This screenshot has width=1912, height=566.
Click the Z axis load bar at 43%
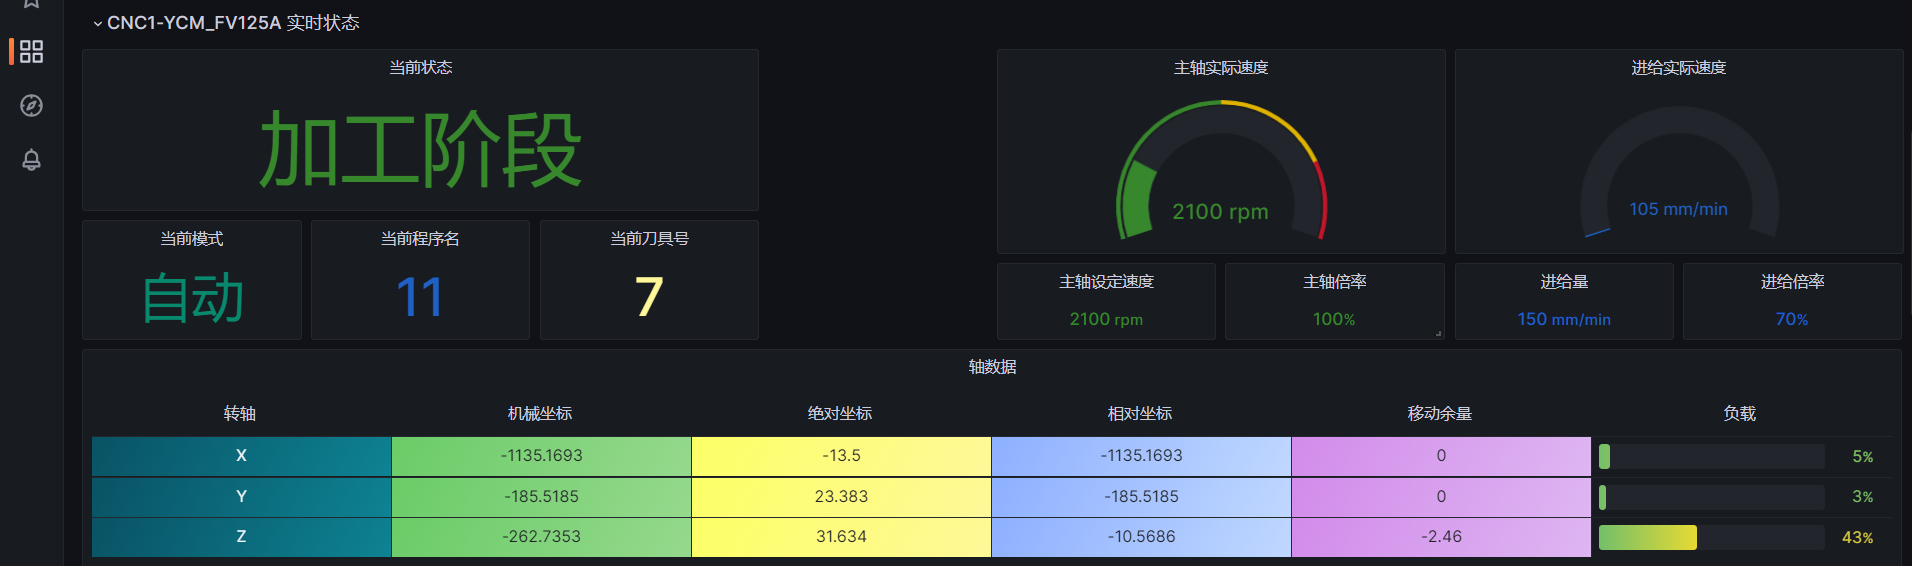(1648, 537)
